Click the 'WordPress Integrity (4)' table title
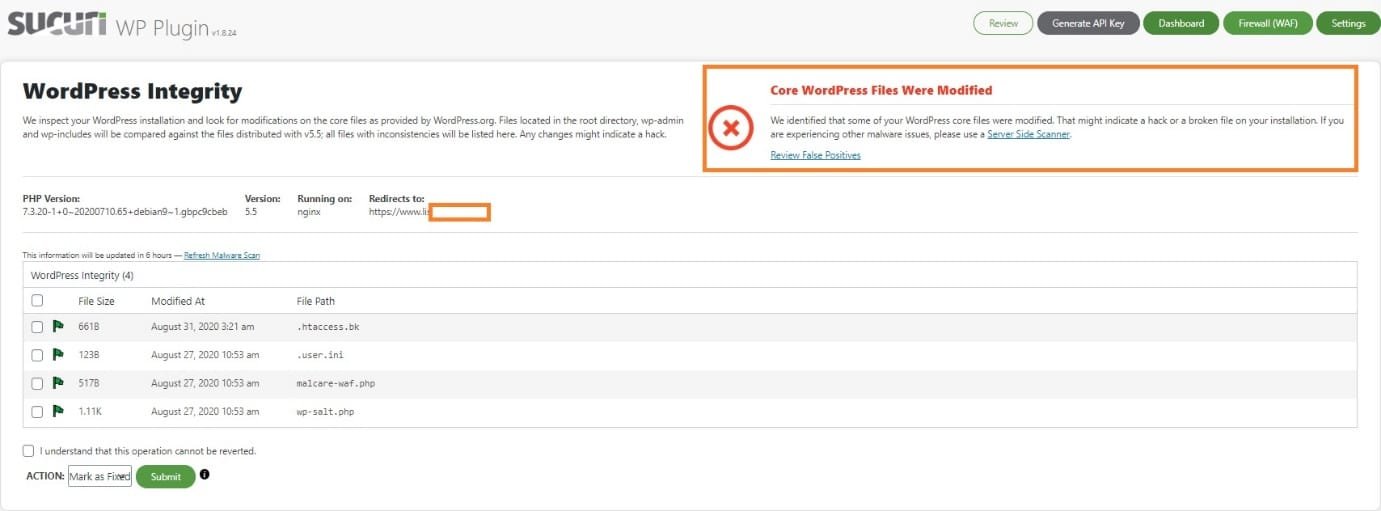The height and width of the screenshot is (511, 1381). click(82, 275)
